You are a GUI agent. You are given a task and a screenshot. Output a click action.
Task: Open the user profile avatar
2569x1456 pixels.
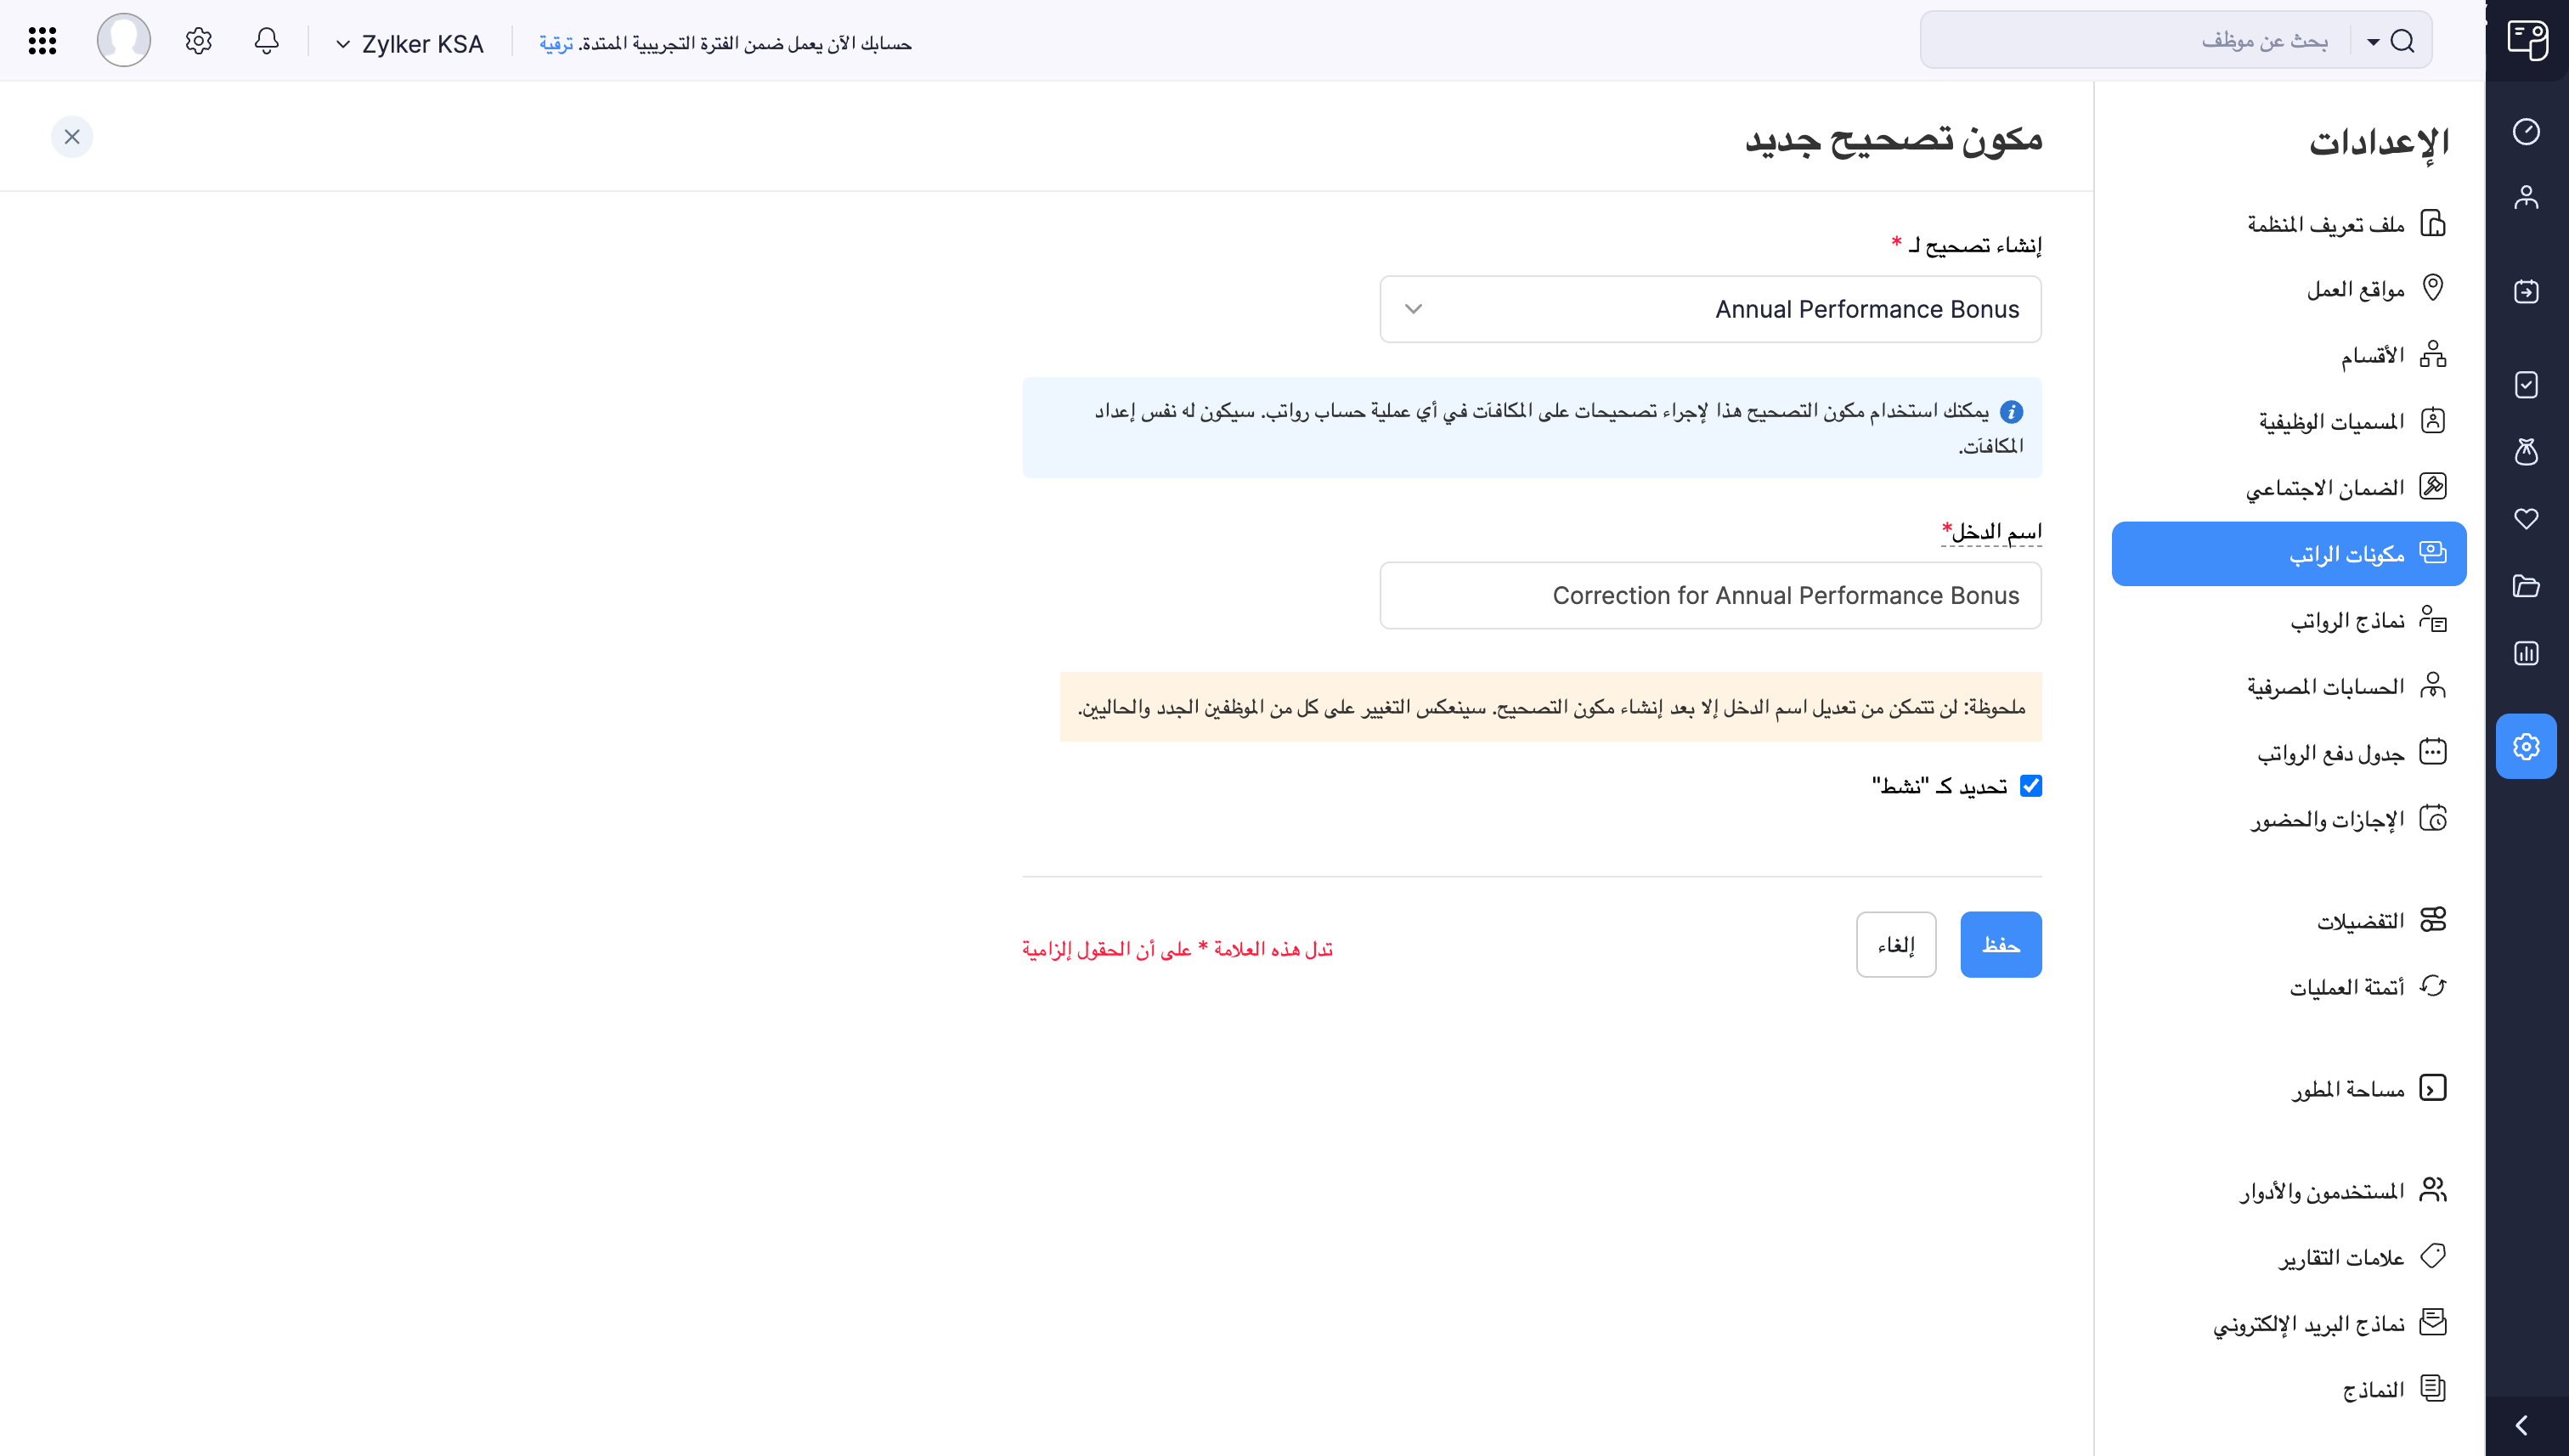point(124,41)
